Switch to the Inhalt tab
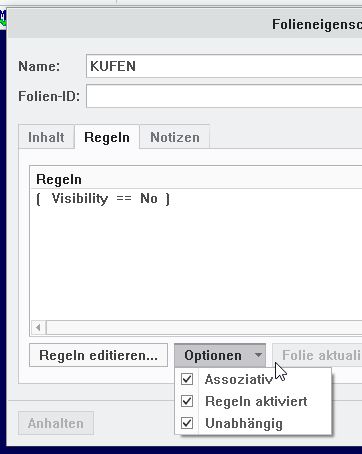This screenshot has width=362, height=454. click(x=46, y=137)
